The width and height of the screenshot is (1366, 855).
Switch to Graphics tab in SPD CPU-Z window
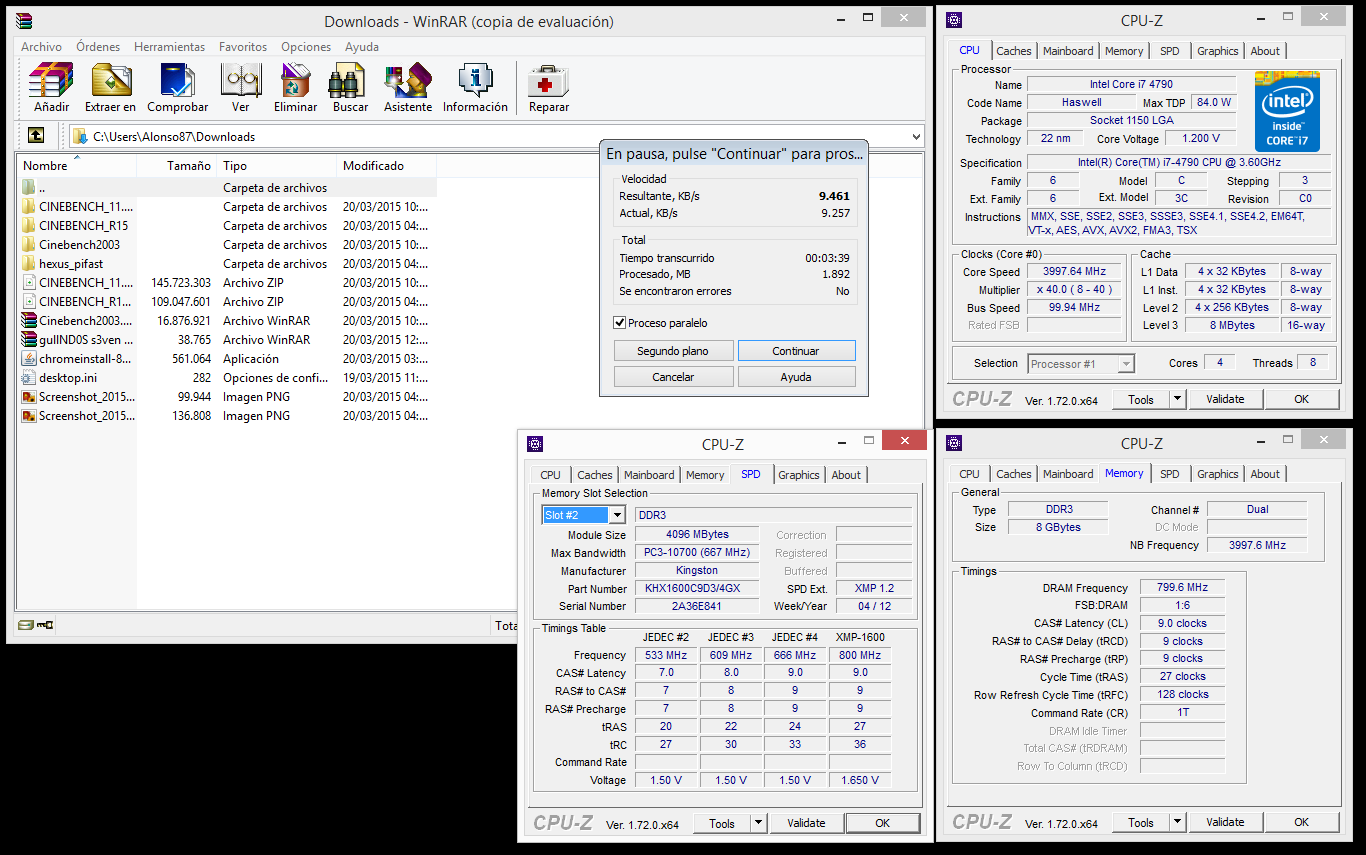click(799, 475)
